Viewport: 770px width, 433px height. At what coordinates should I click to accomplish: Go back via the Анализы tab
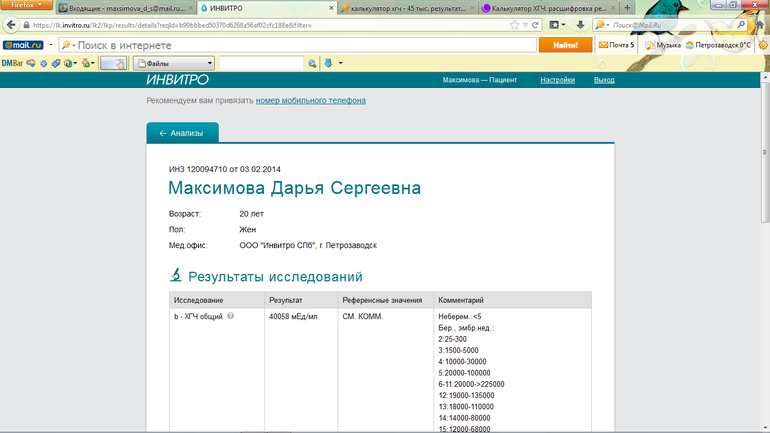182,133
